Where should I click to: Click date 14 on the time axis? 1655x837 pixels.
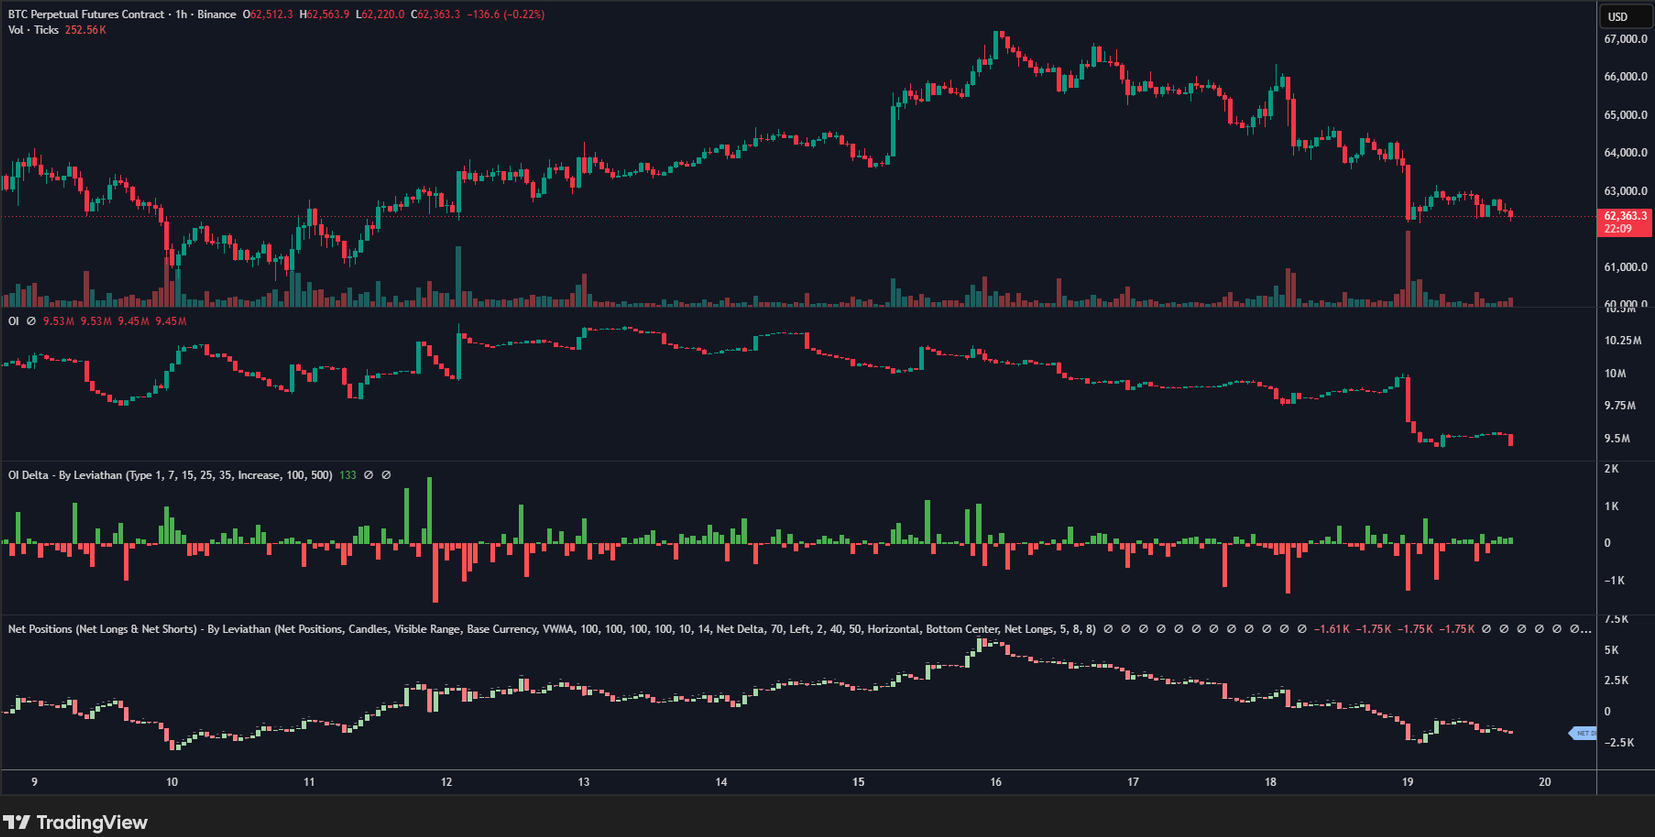[721, 782]
